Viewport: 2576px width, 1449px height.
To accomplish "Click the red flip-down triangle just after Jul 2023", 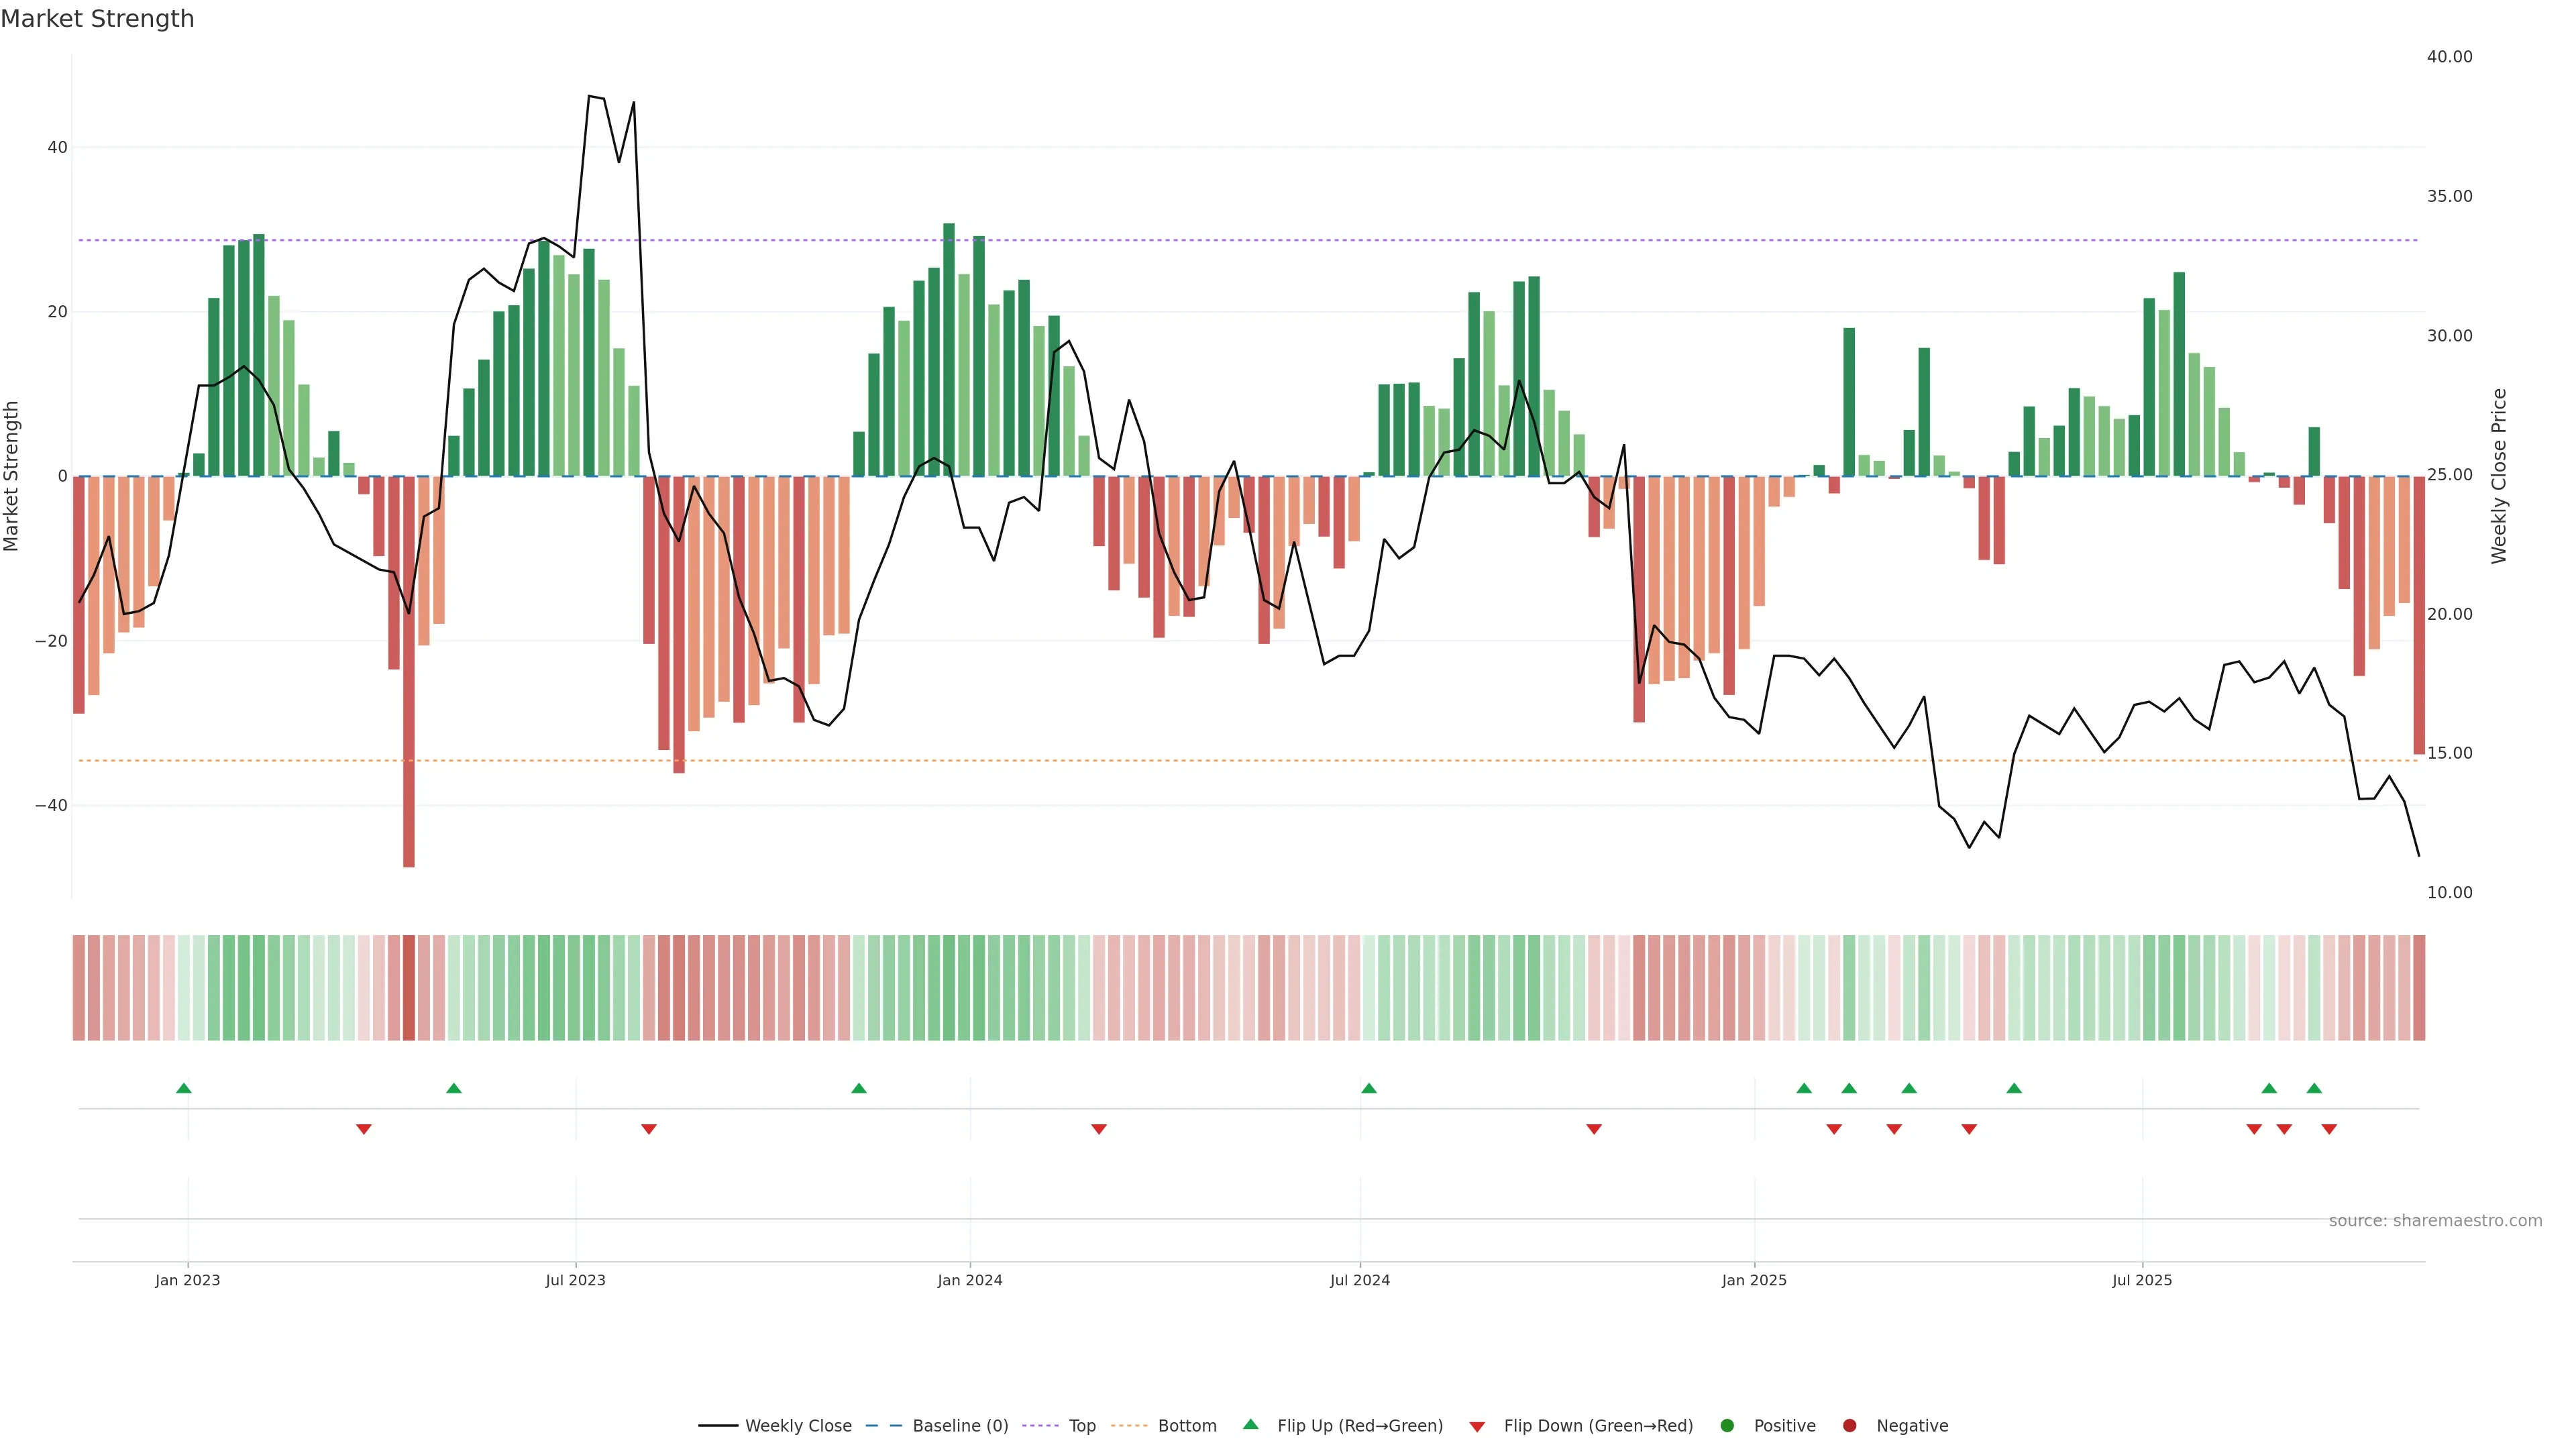I will click(x=649, y=1129).
